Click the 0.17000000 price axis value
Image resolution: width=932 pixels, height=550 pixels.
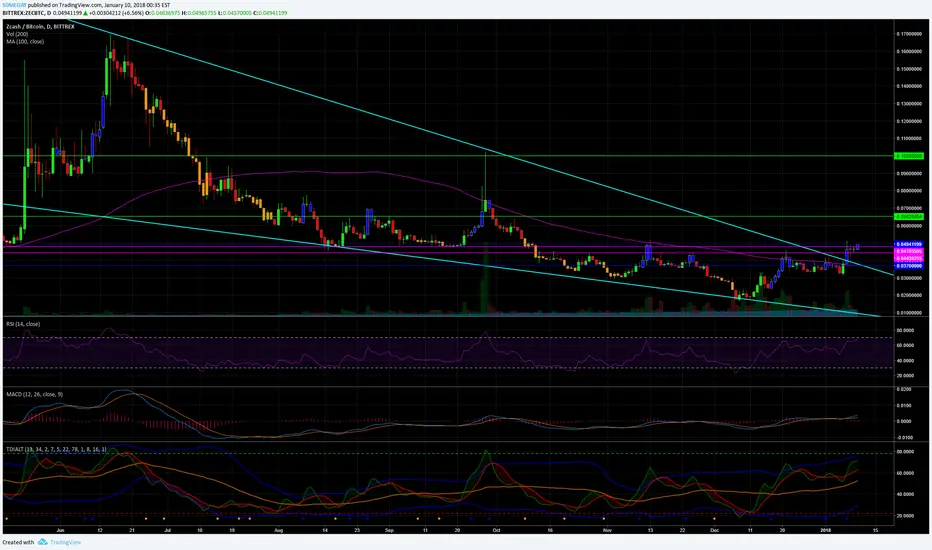[x=909, y=34]
